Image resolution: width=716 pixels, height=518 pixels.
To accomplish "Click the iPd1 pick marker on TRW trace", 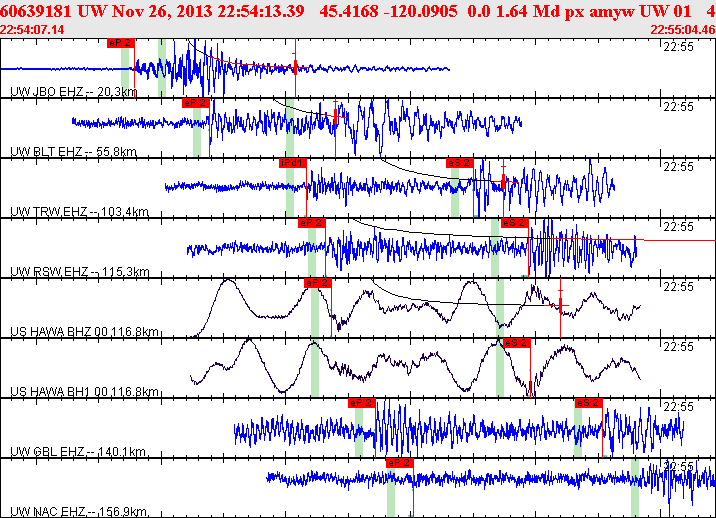I will (292, 163).
